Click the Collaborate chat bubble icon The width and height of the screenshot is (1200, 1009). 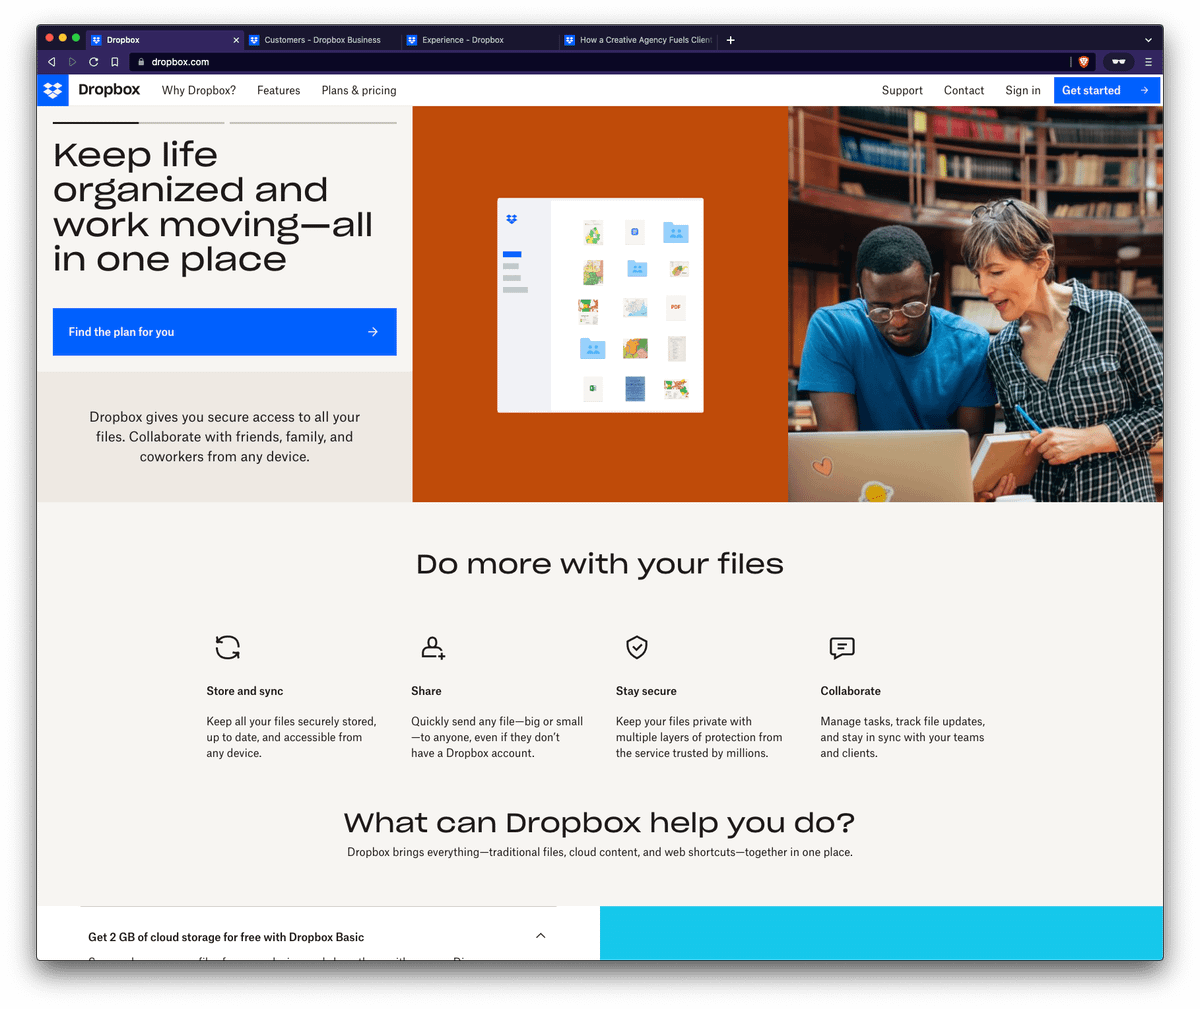point(842,648)
